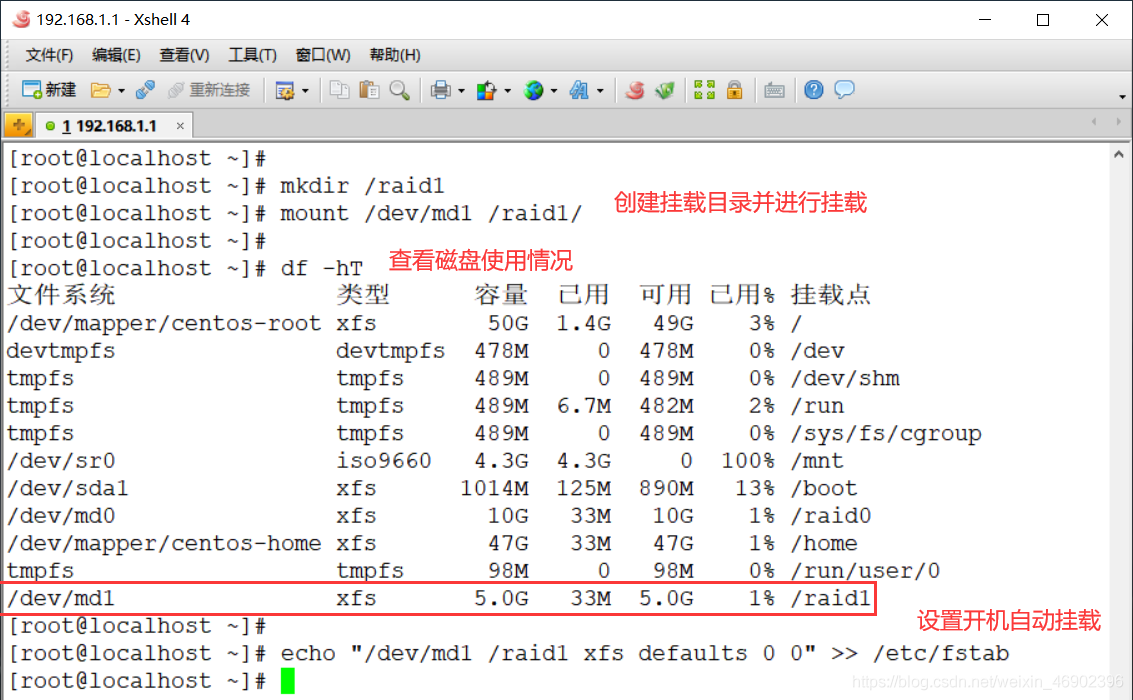This screenshot has height=700, width=1133.
Task: Click the color scheme icon
Action: coord(486,90)
